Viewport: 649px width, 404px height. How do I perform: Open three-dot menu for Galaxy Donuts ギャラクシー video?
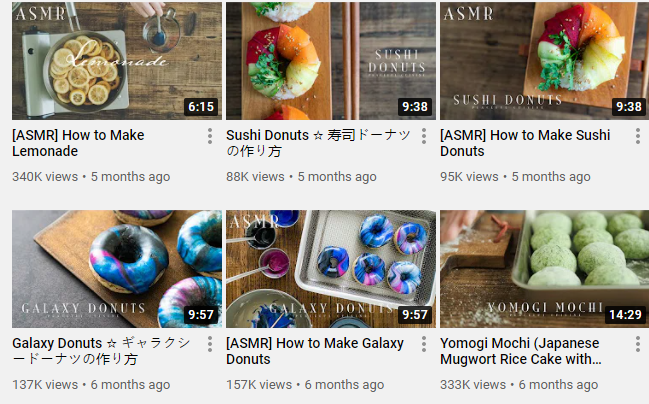click(210, 344)
